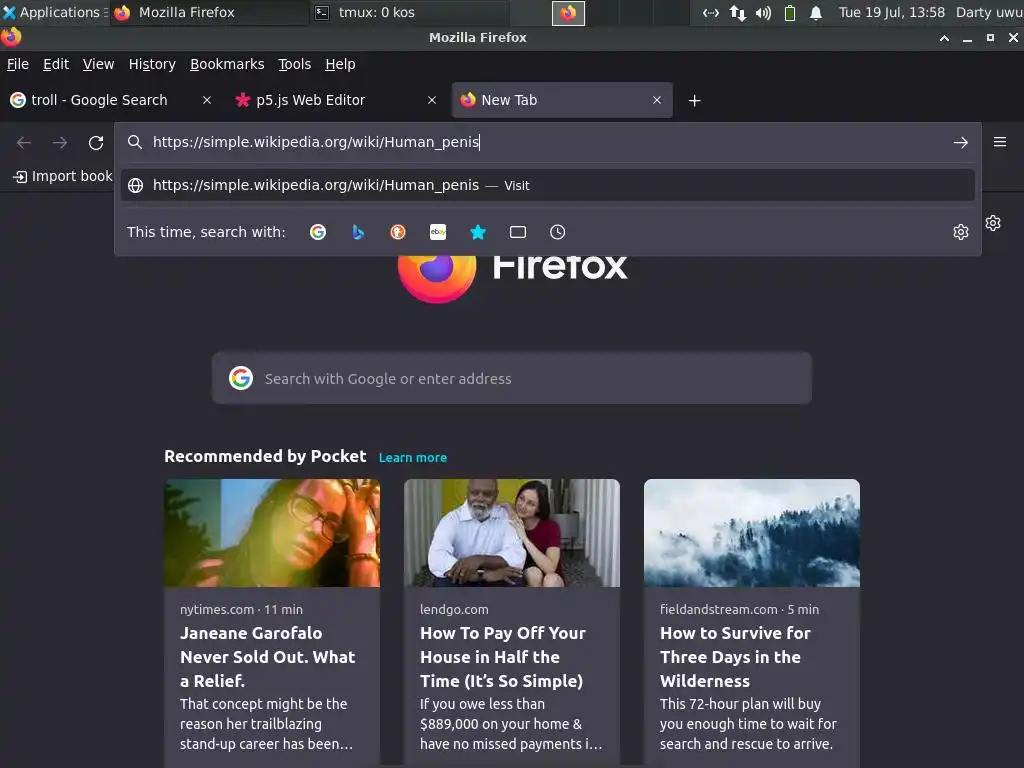Close the troll - Google Search tab
This screenshot has height=768, width=1024.
tap(207, 100)
